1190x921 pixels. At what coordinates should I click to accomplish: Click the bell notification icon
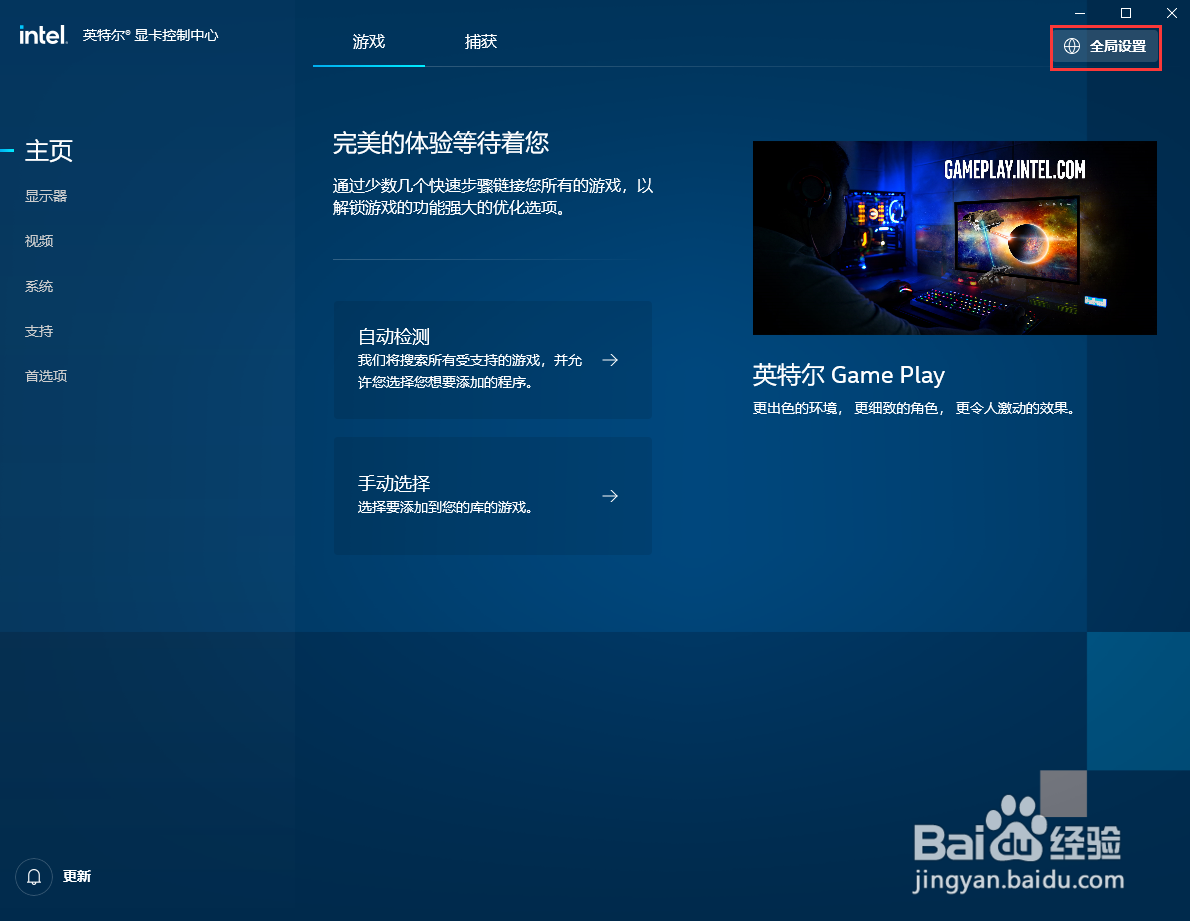[34, 877]
